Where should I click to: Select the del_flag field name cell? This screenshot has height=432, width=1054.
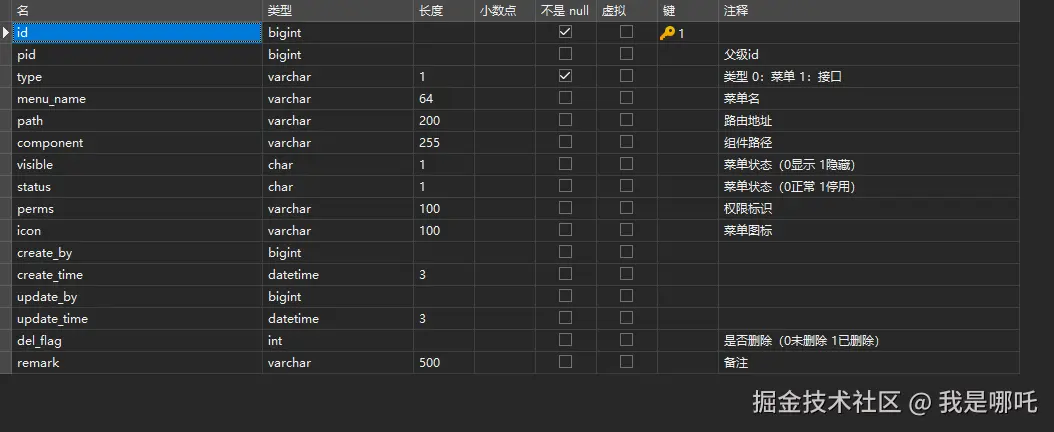click(x=137, y=341)
